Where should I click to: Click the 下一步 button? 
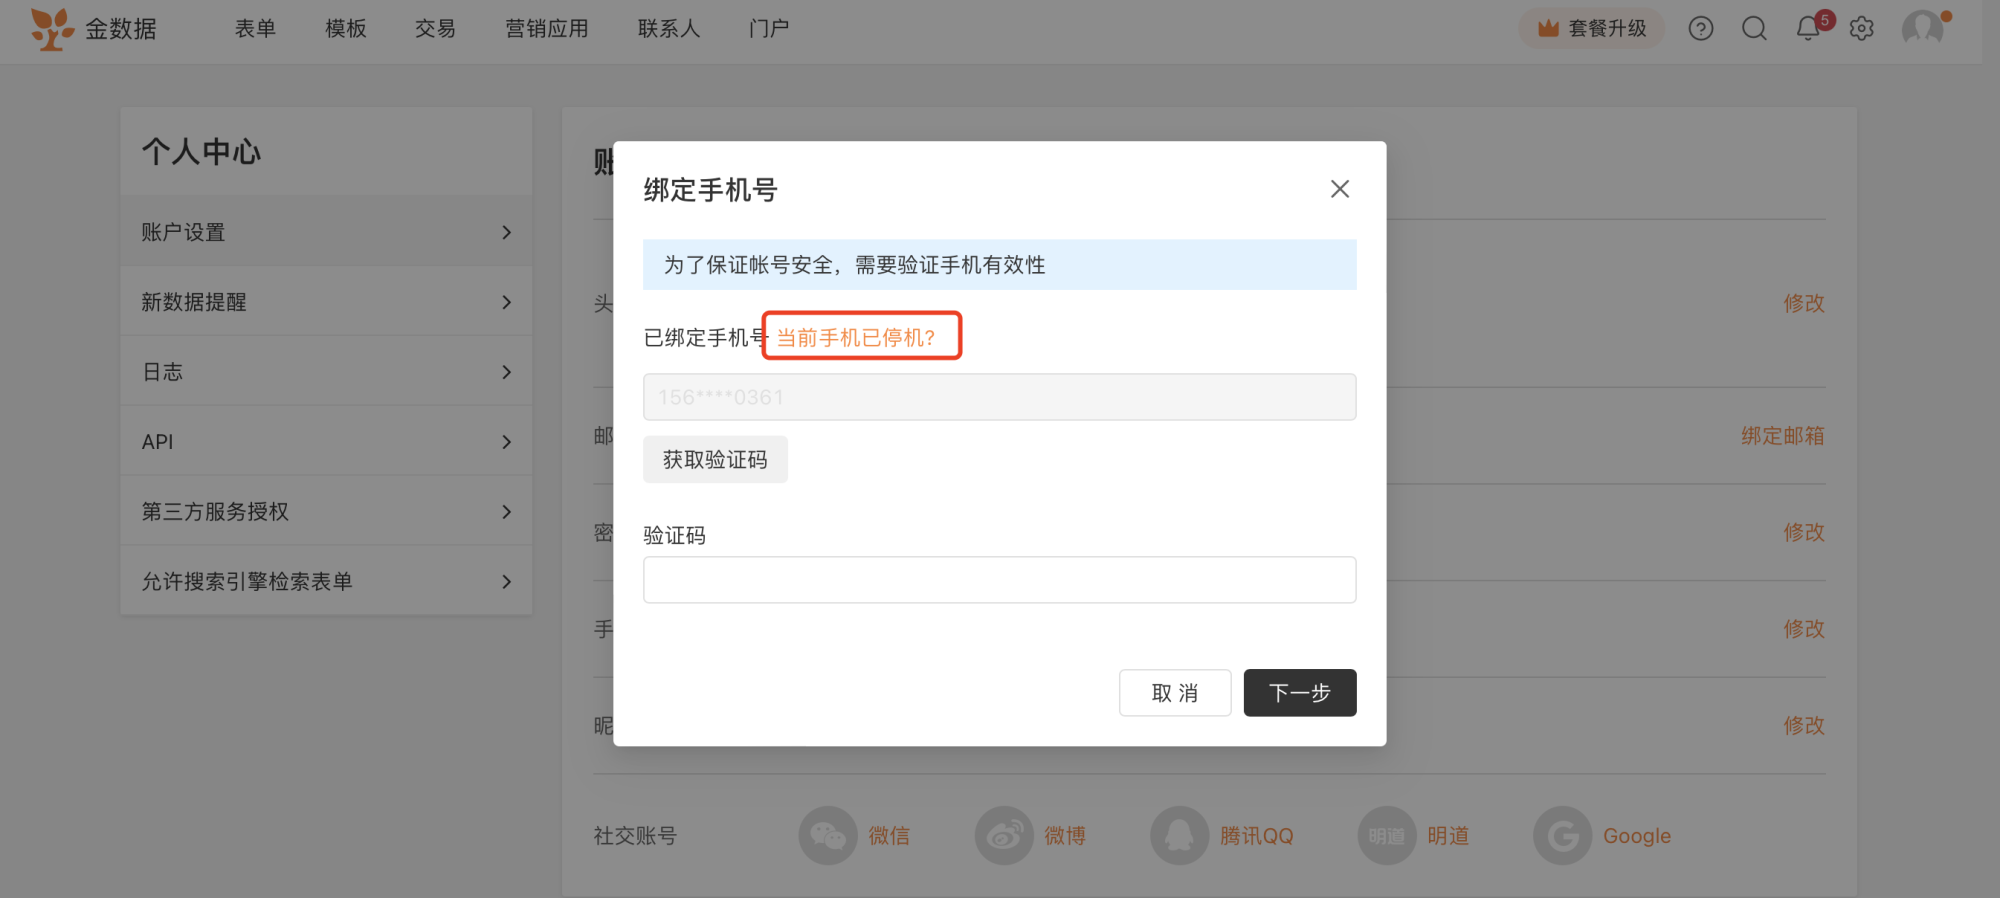[1300, 693]
